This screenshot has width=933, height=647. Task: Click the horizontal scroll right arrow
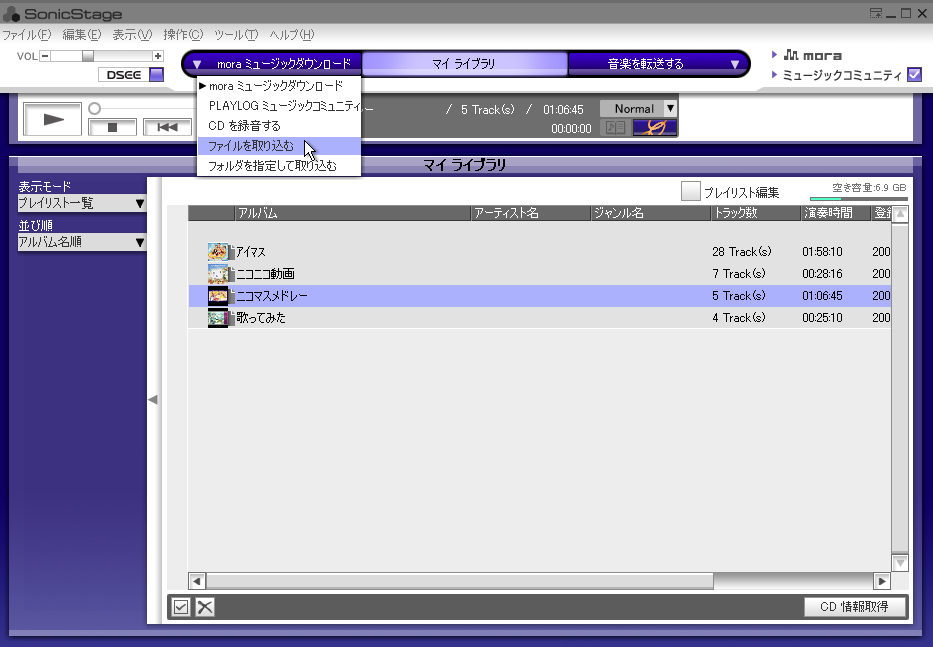coord(882,581)
